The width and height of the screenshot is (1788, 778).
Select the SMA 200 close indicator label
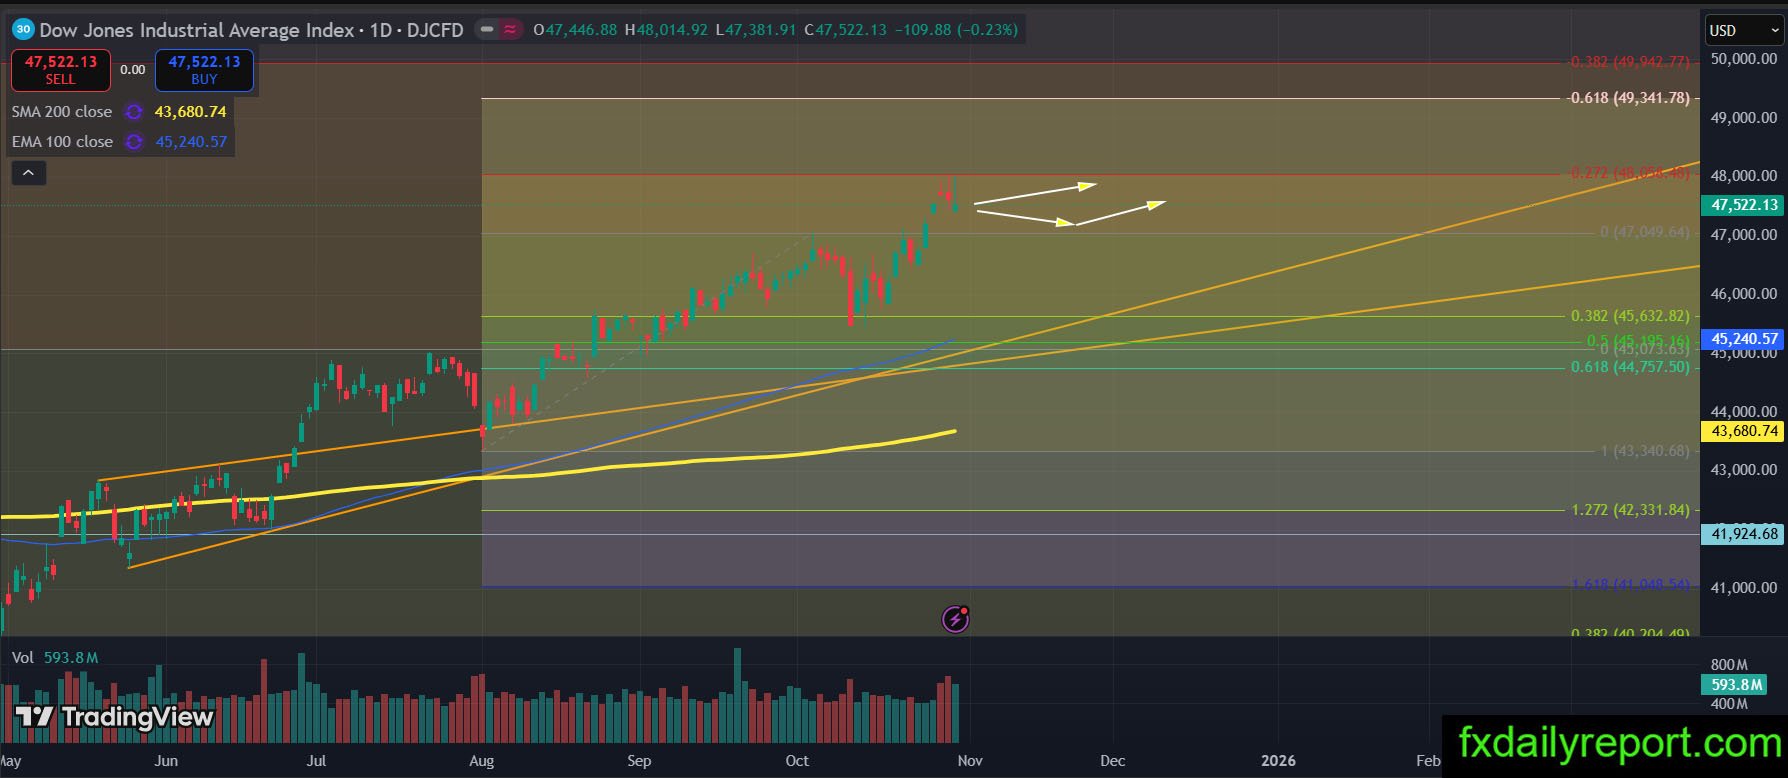62,112
